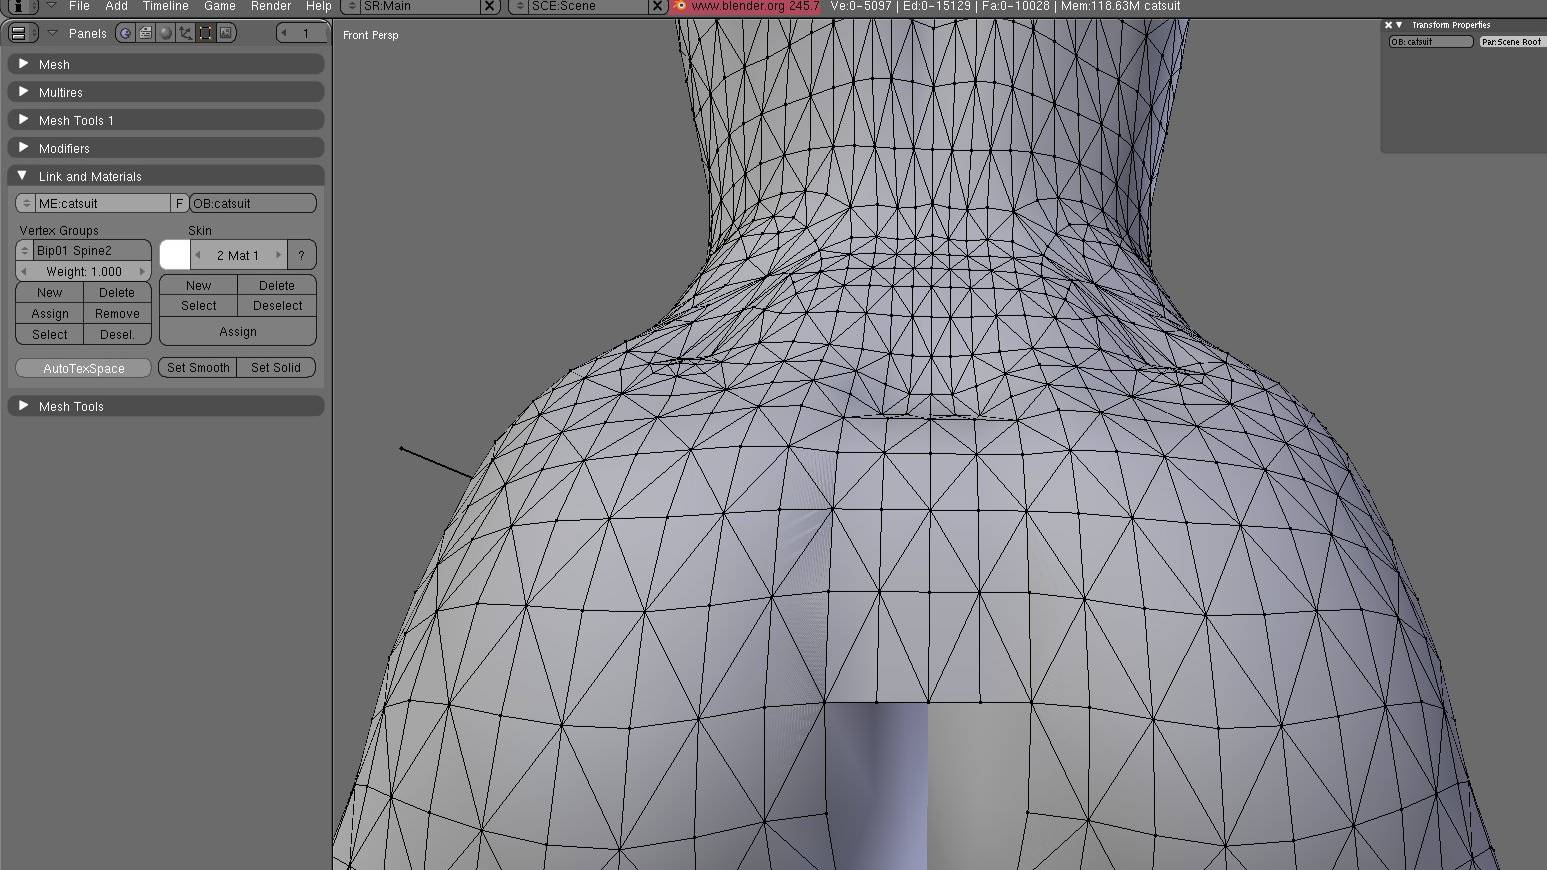Click OB: catsuit field in Transform Properties

(1431, 42)
